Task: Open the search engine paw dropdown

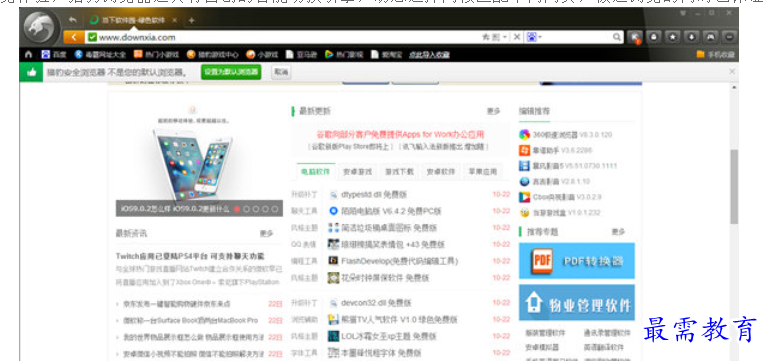Action: click(x=535, y=37)
